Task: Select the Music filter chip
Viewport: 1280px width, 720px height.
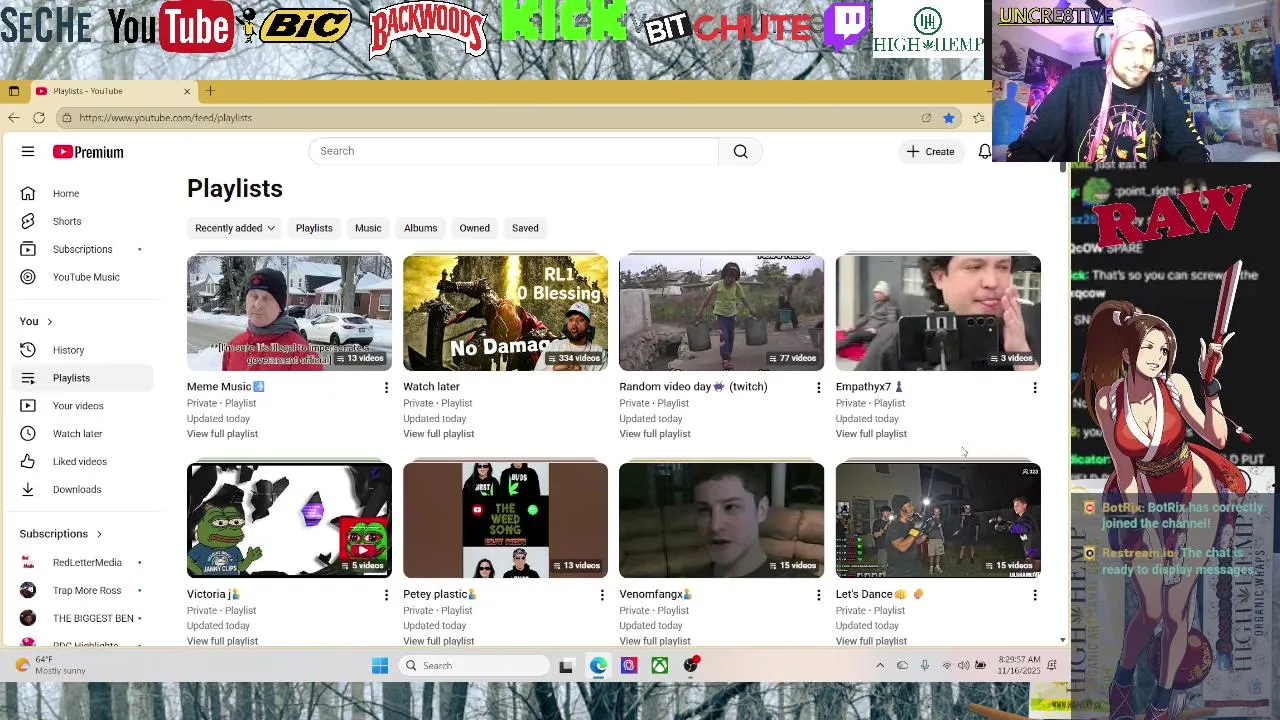Action: [368, 228]
